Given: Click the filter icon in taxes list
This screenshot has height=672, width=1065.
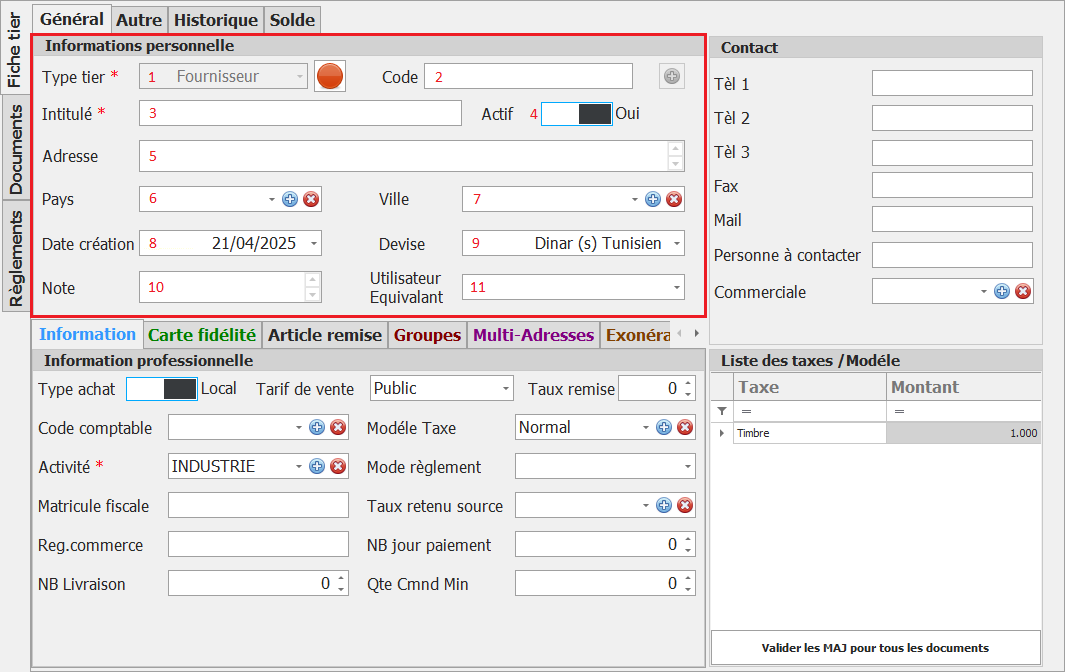Looking at the screenshot, I should pos(722,411).
